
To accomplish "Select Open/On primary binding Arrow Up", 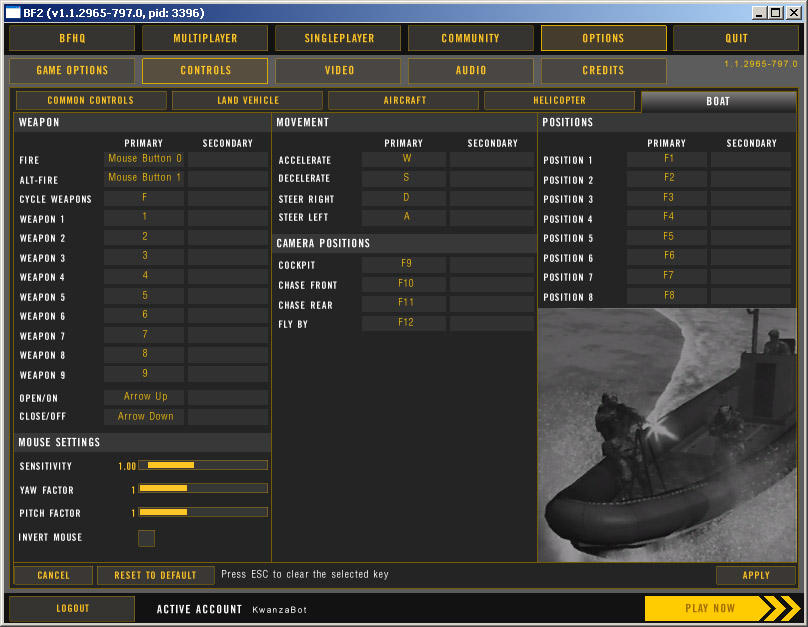I will click(x=144, y=397).
